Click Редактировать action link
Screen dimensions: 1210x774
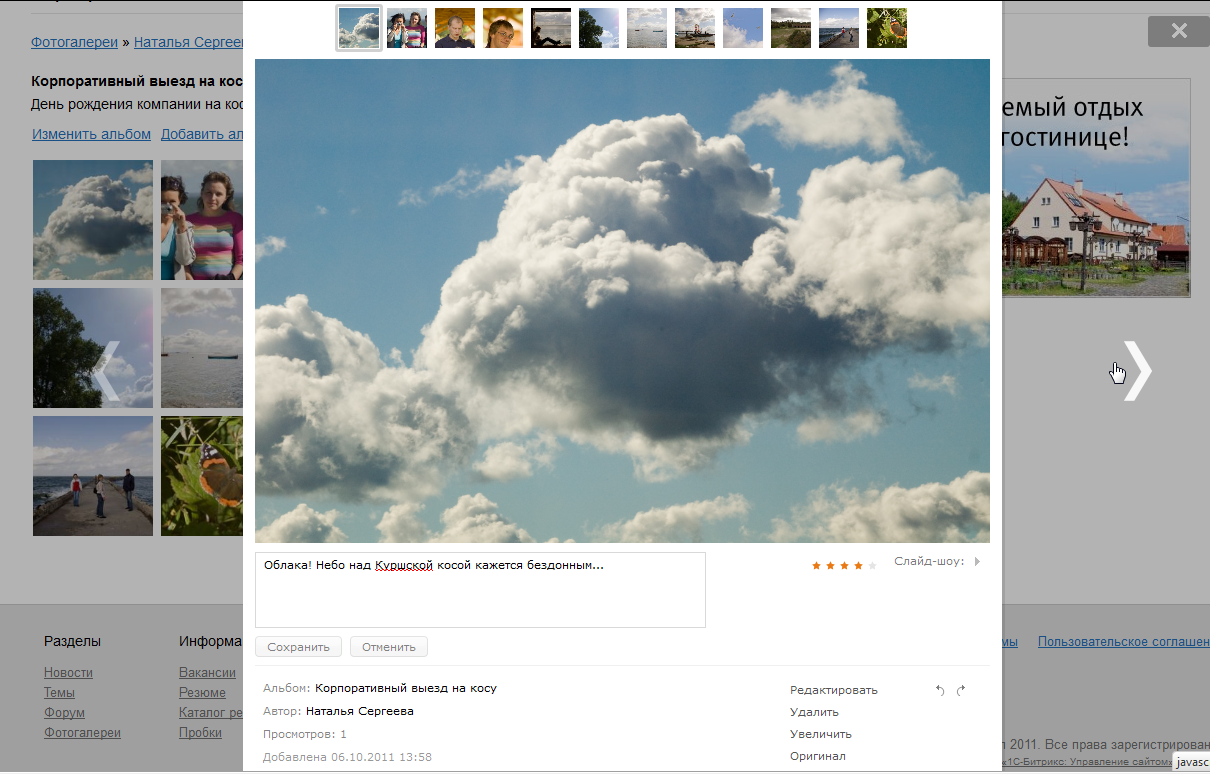pyautogui.click(x=833, y=690)
